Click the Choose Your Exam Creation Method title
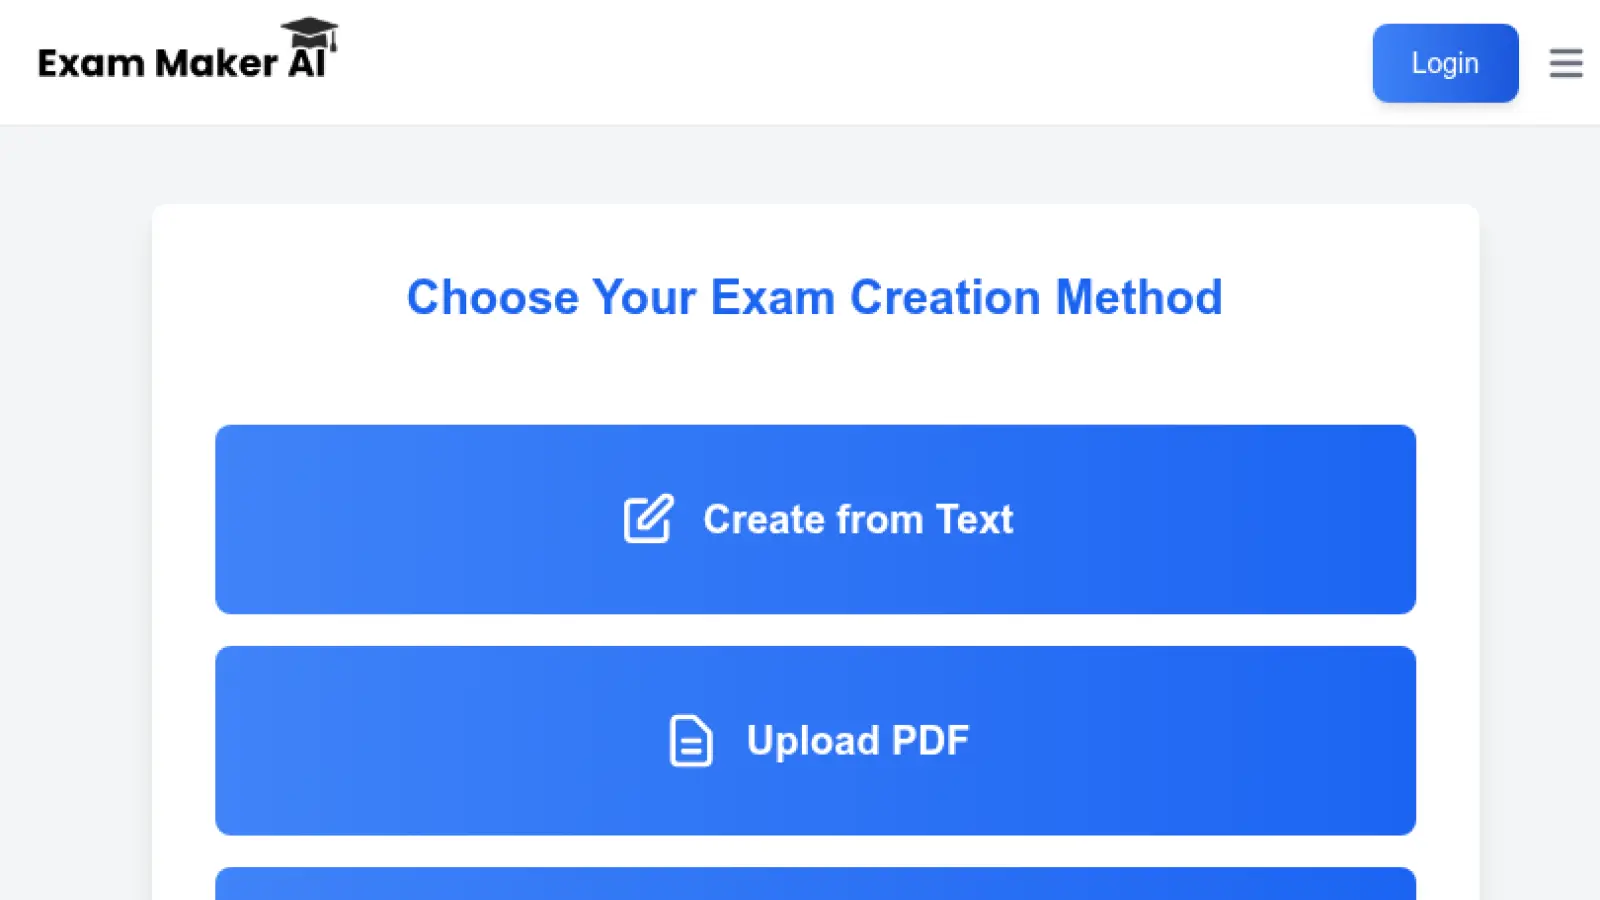This screenshot has width=1600, height=900. pyautogui.click(x=815, y=297)
